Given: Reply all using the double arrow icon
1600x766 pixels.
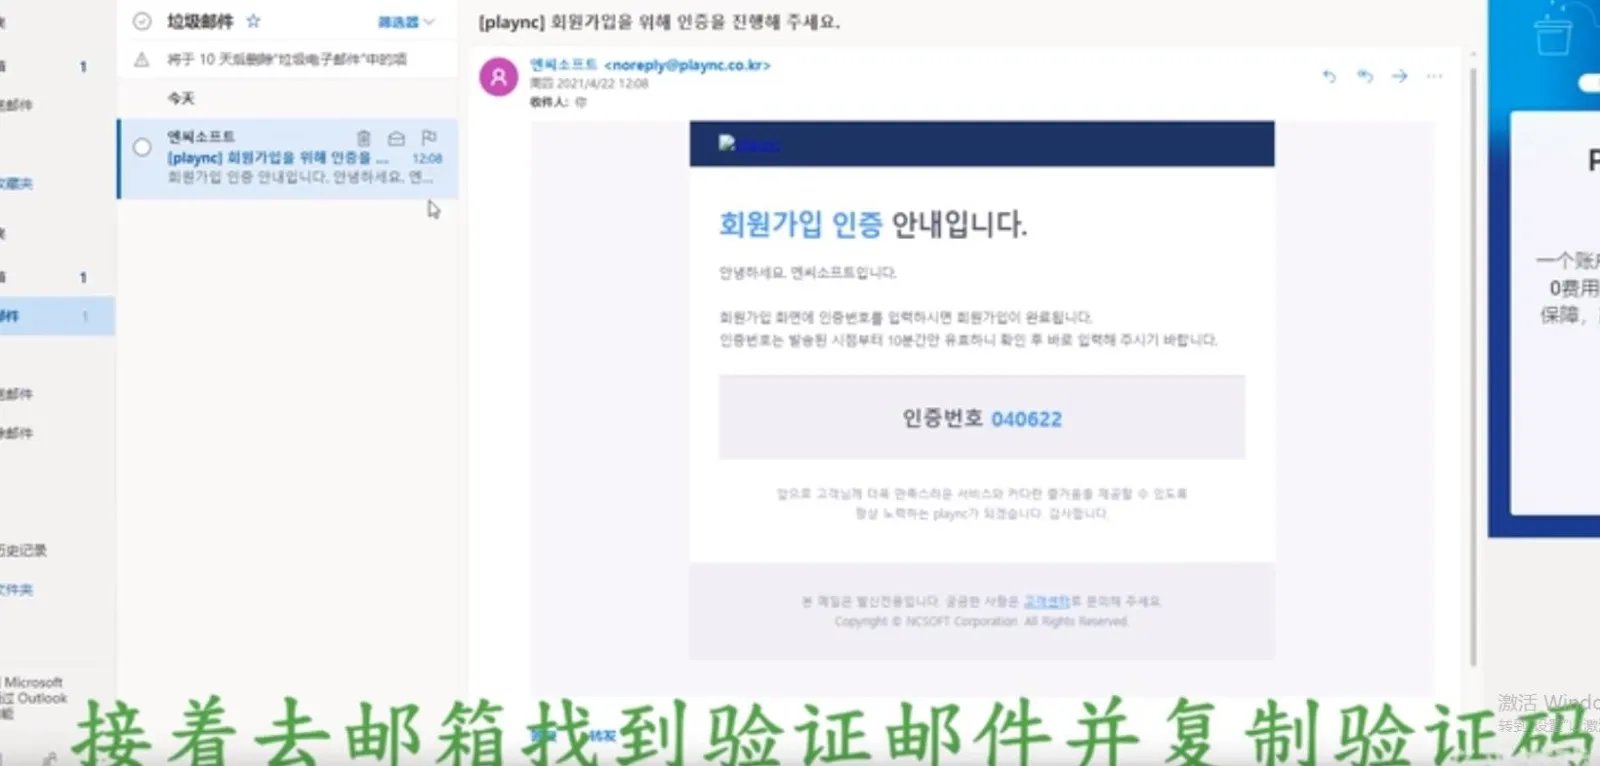Looking at the screenshot, I should point(1365,76).
